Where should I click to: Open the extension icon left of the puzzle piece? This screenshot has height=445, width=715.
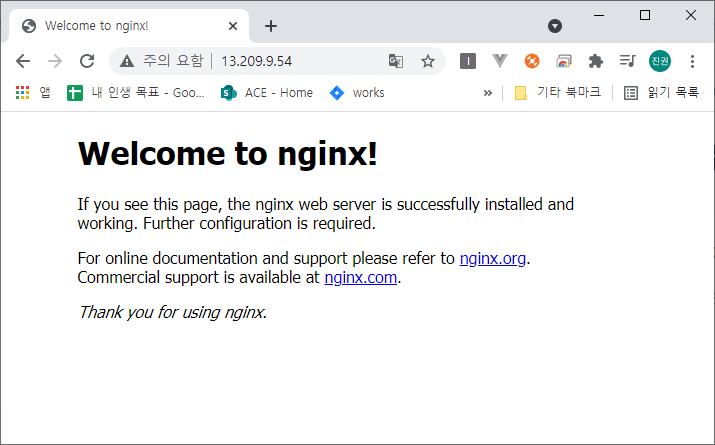click(x=564, y=61)
